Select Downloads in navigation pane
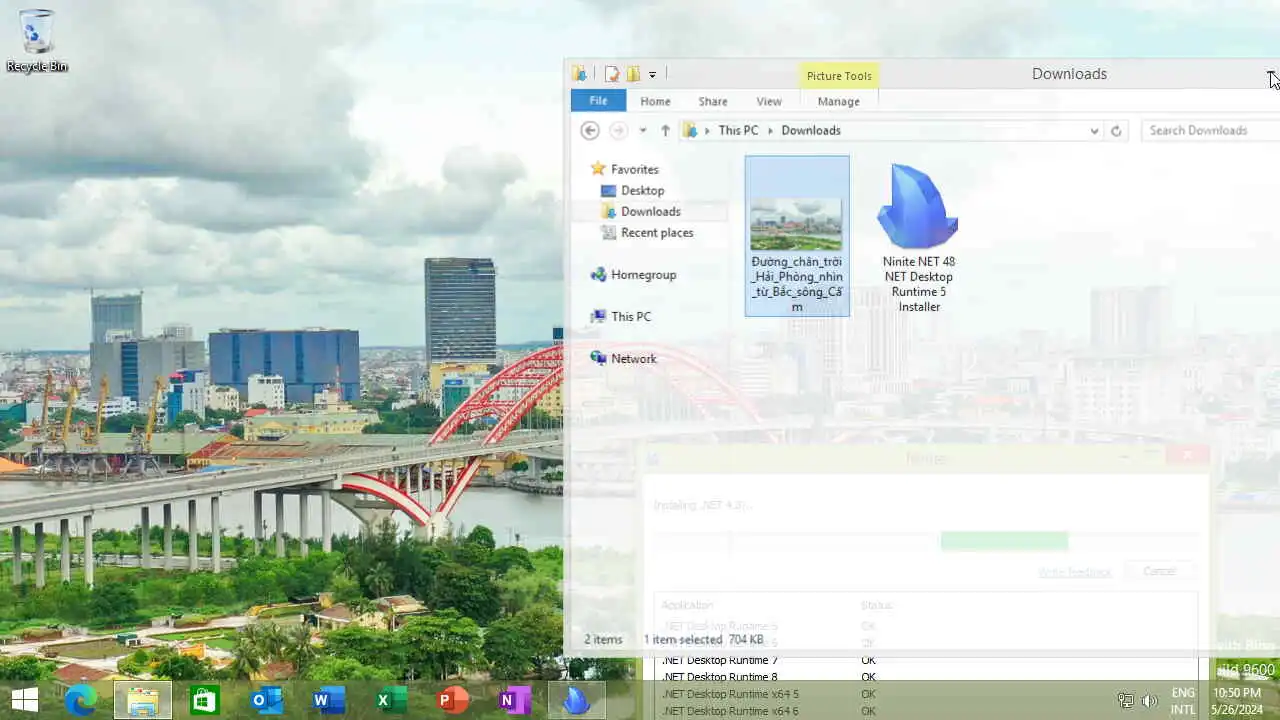1280x720 pixels. [651, 211]
